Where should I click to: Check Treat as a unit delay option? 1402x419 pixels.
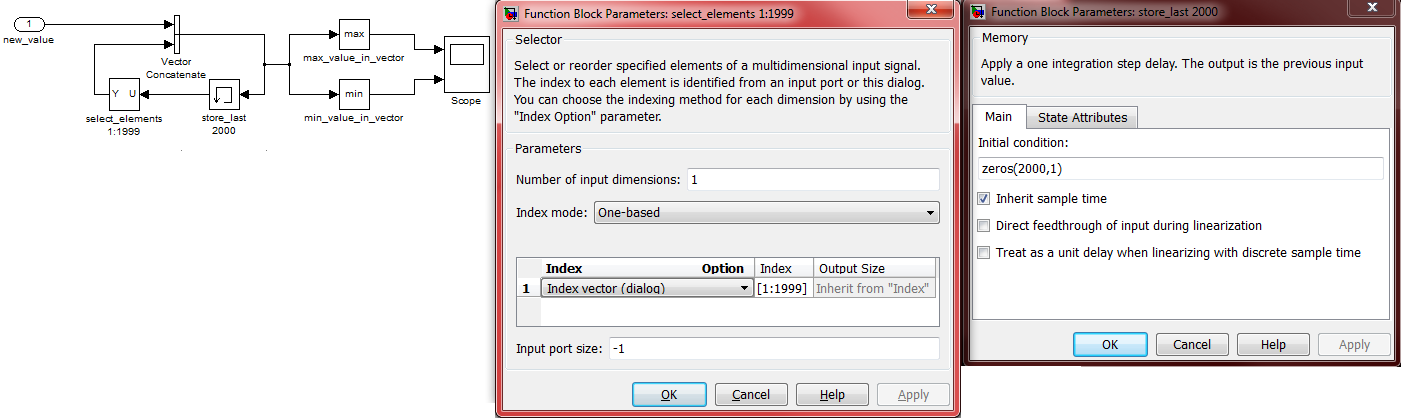tap(984, 253)
